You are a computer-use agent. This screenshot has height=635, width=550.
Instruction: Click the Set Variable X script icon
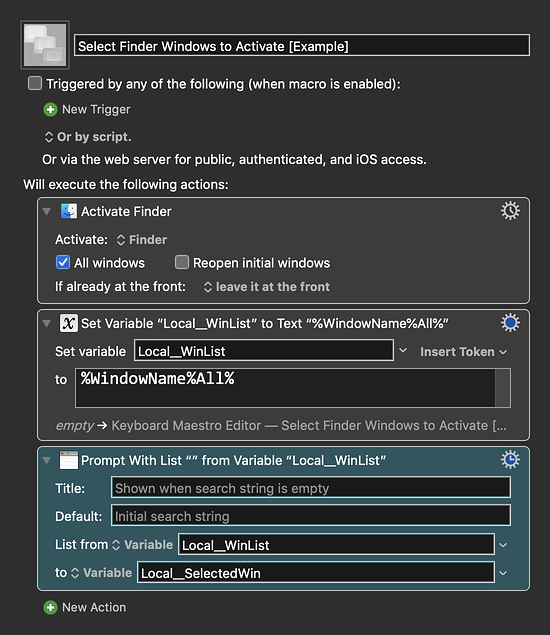[68, 323]
